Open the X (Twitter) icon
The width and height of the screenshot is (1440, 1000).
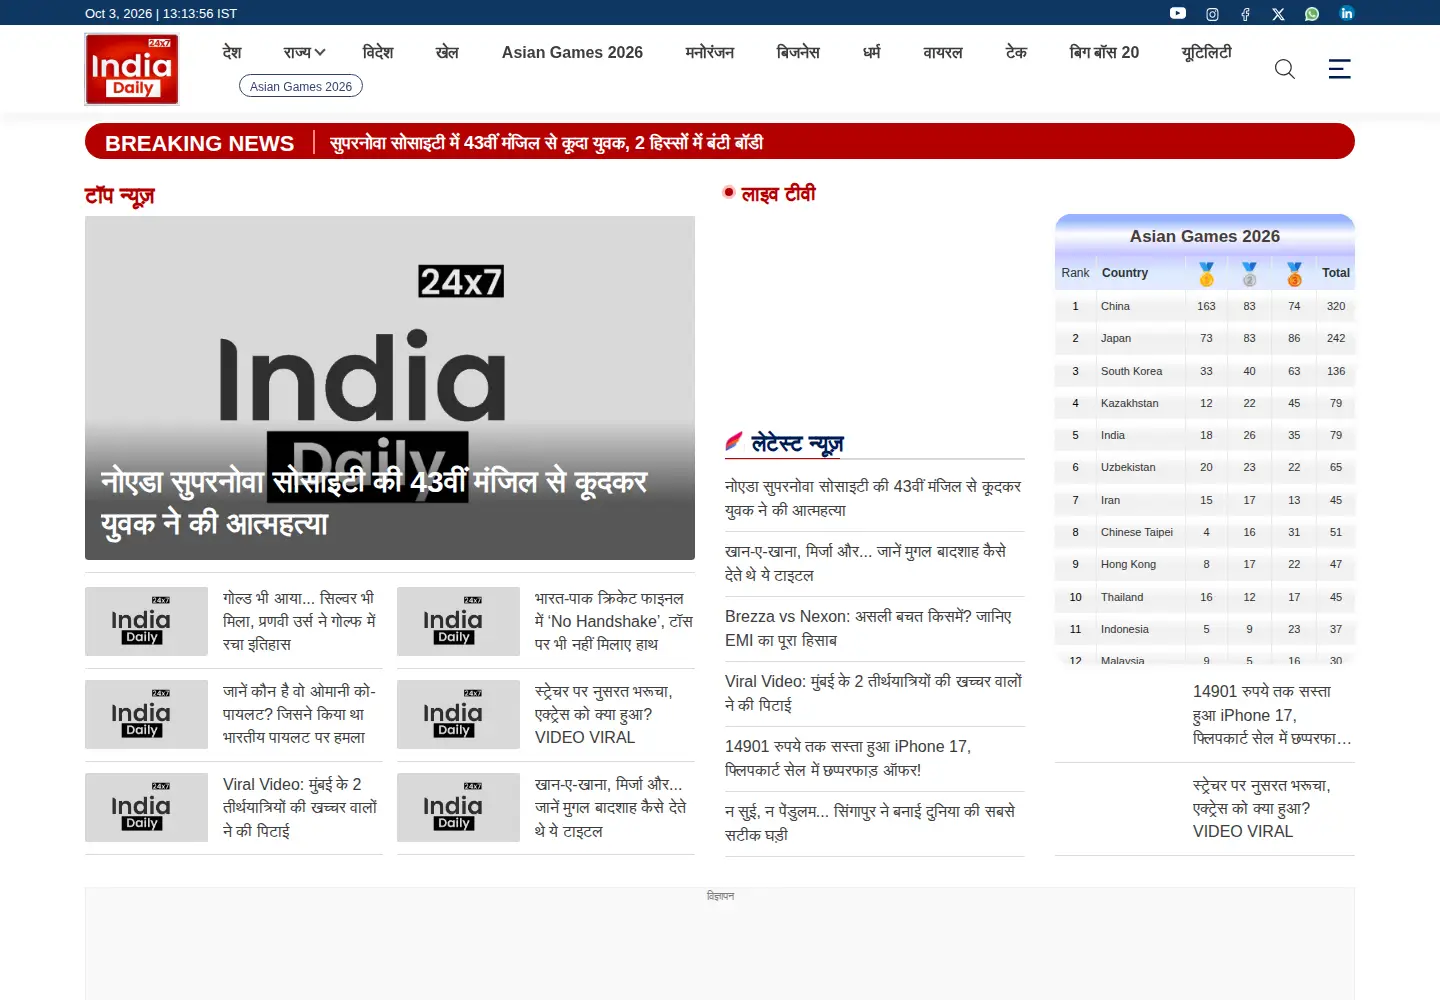click(1278, 14)
